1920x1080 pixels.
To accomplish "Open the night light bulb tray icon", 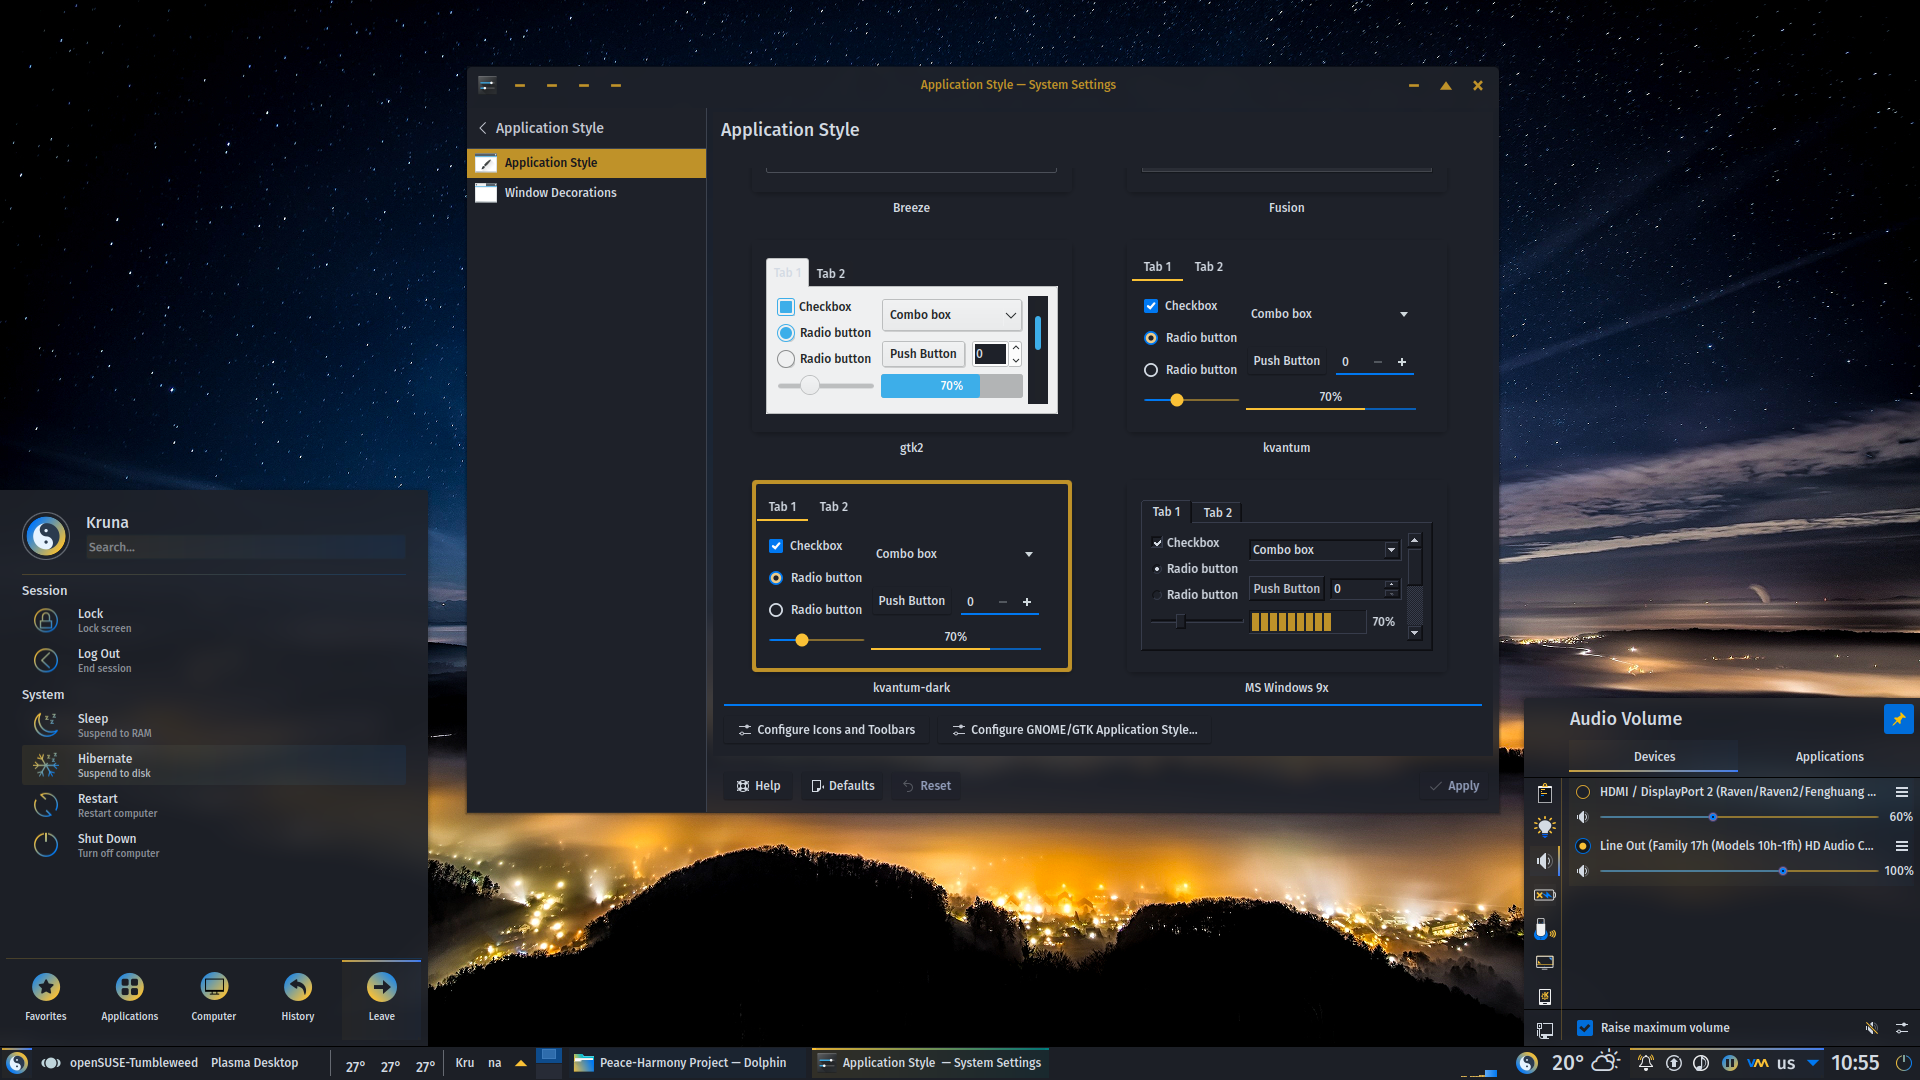I will (1545, 827).
